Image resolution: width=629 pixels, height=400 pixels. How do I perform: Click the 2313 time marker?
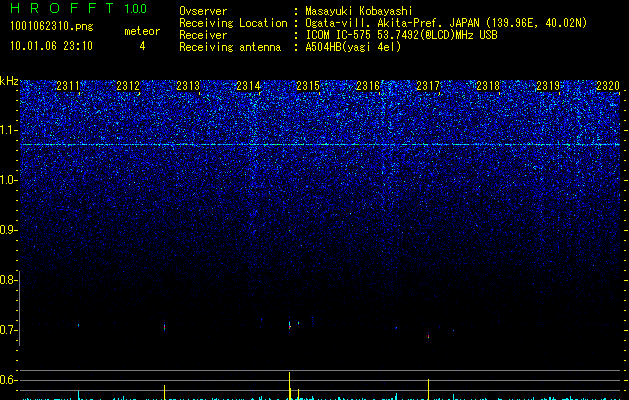click(188, 85)
